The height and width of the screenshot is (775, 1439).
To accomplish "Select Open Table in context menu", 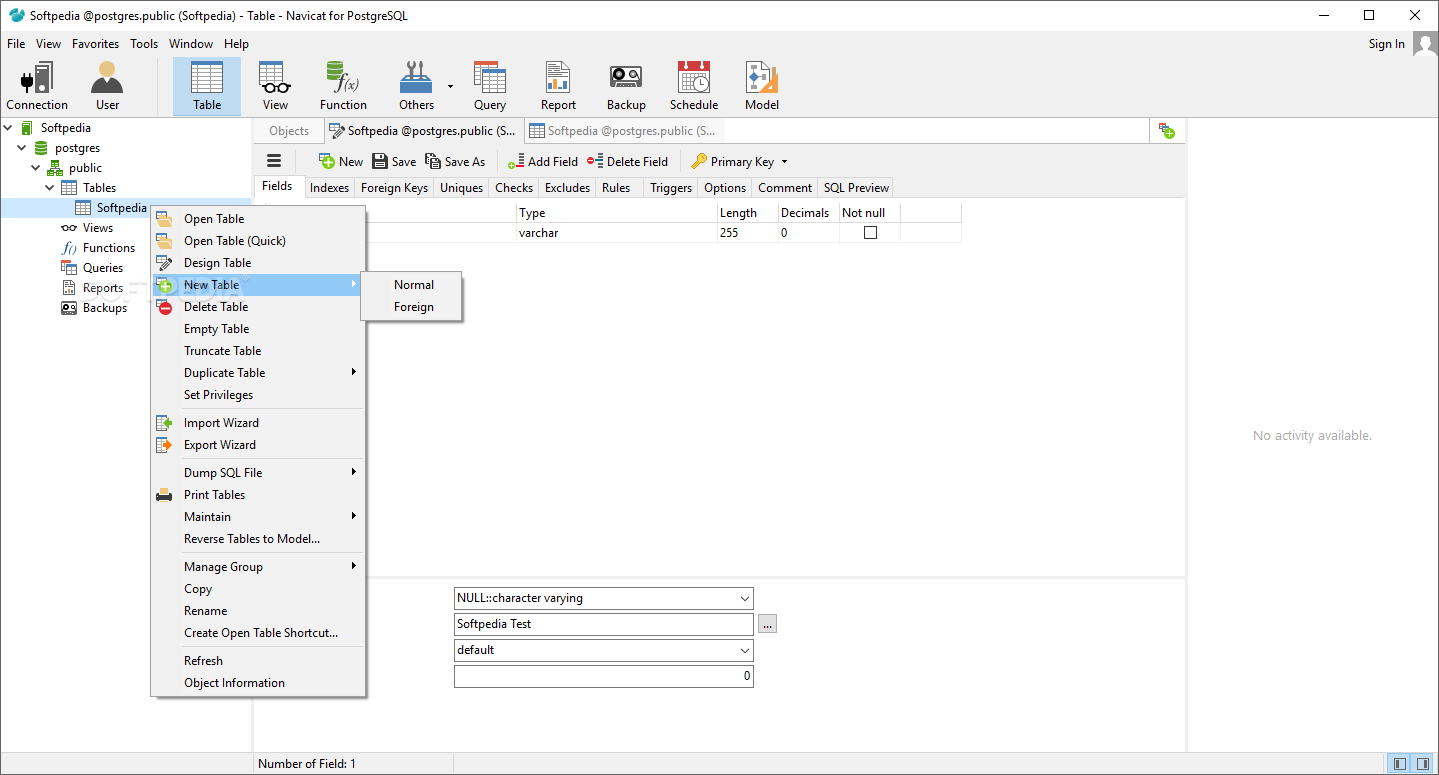I will click(x=258, y=219).
